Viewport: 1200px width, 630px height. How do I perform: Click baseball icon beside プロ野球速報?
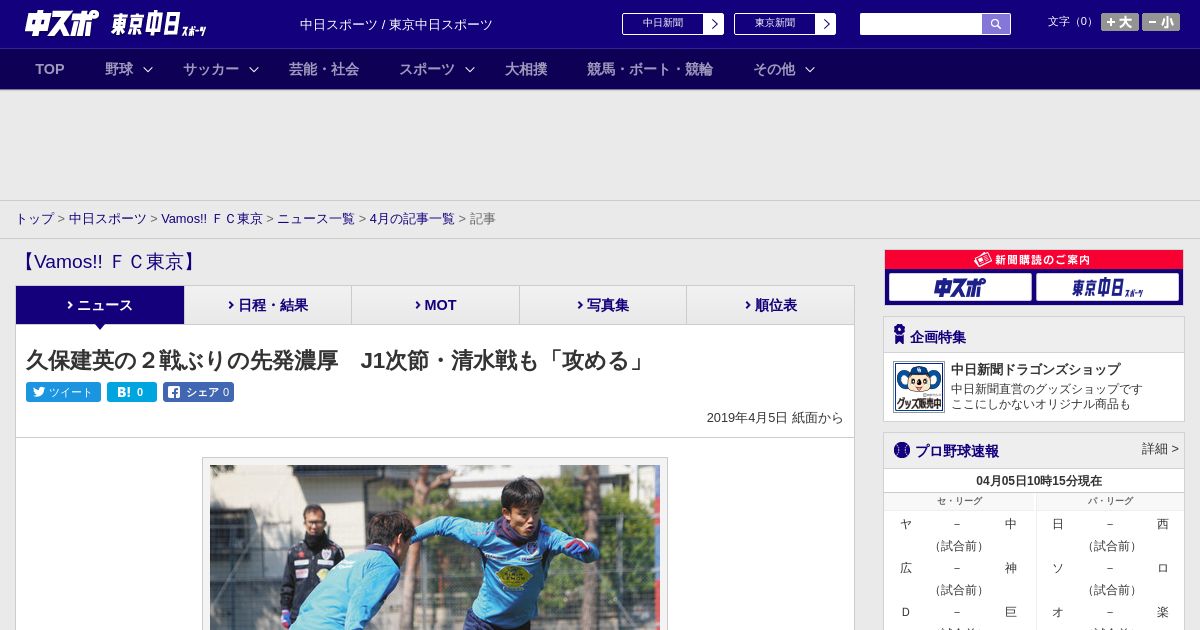902,450
